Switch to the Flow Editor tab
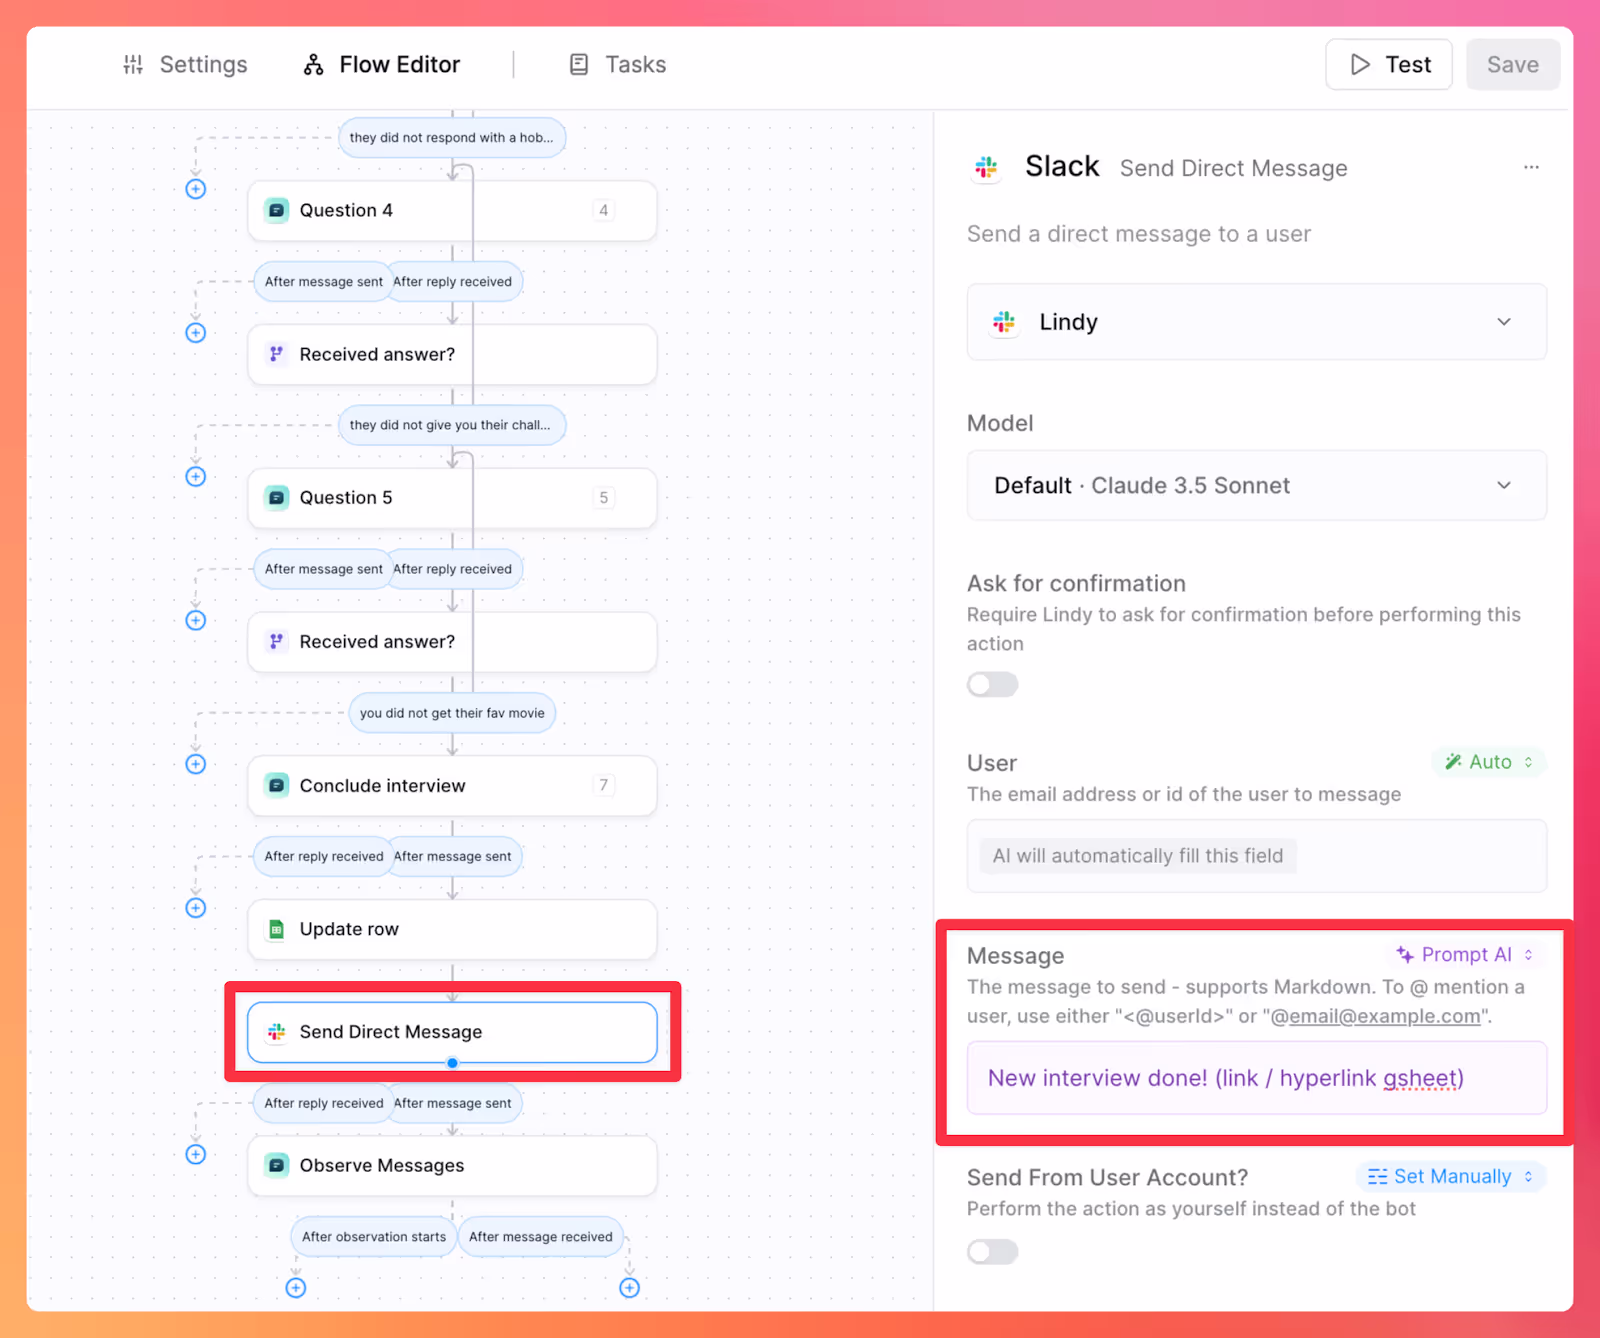The width and height of the screenshot is (1600, 1338). coord(381,65)
